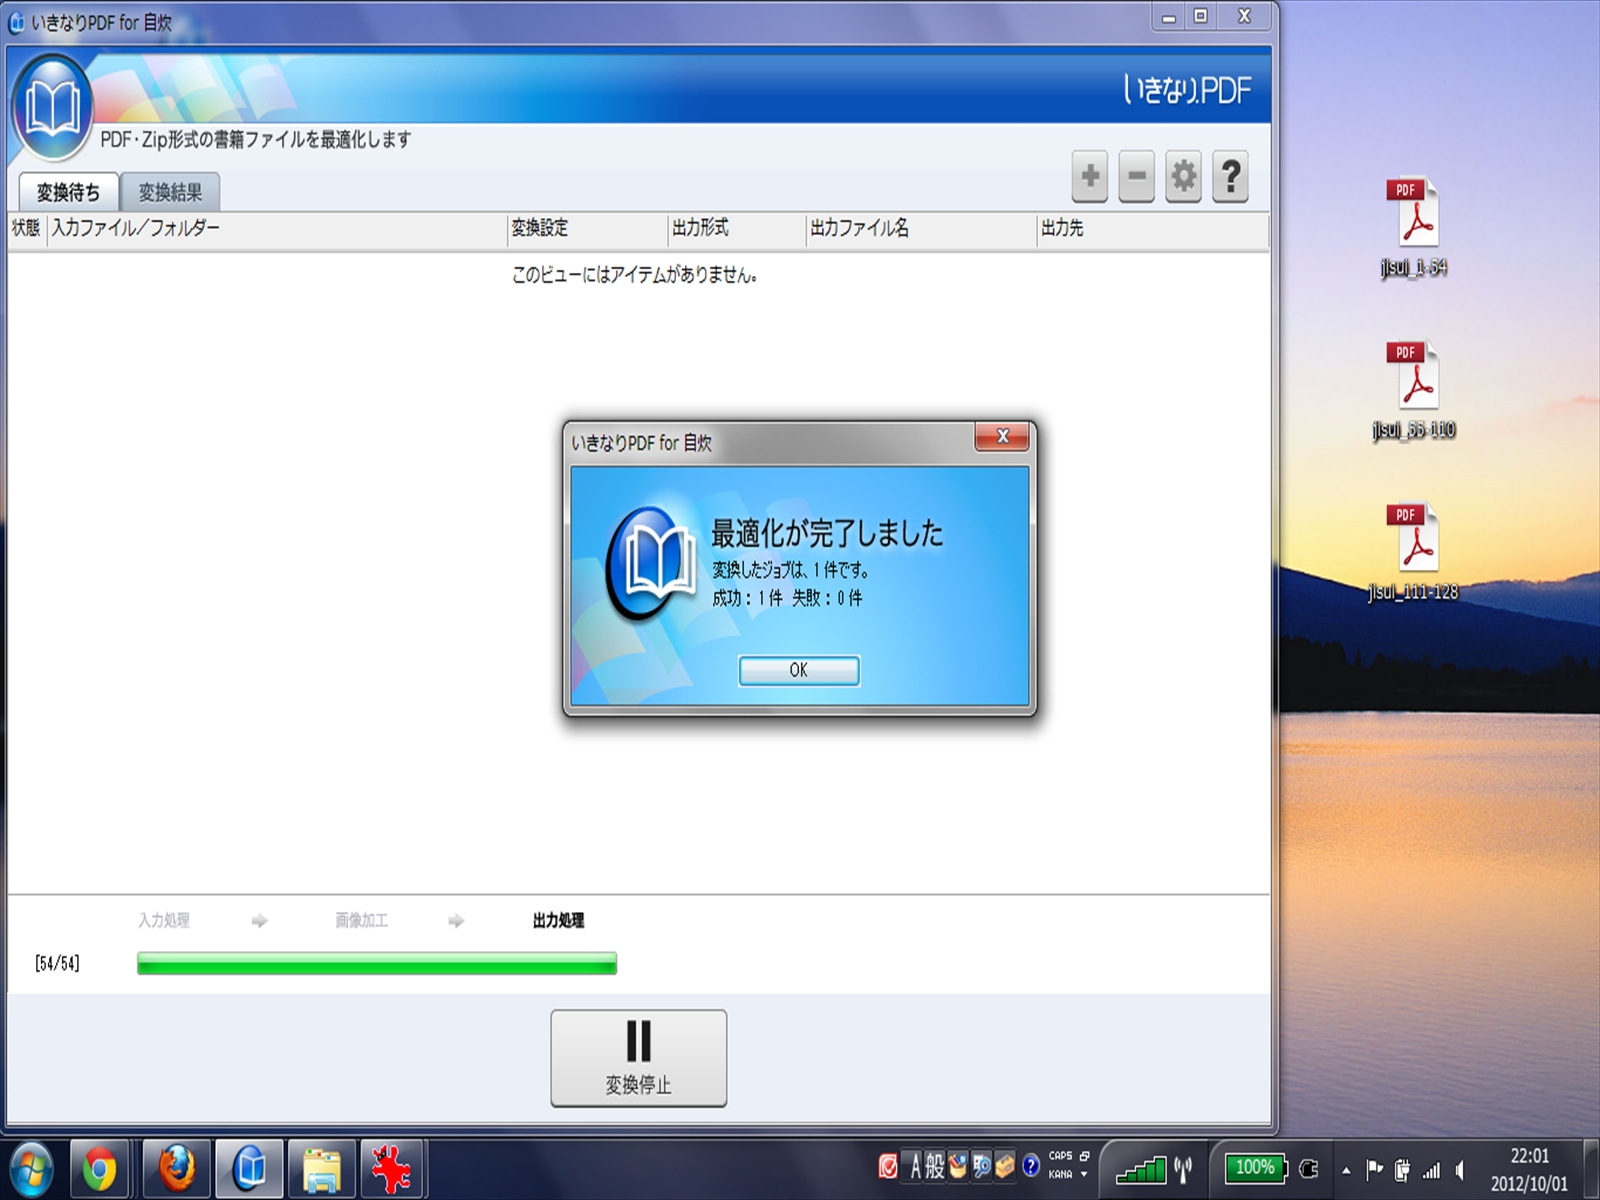Open the IME tools toolbox icon

tap(1005, 1167)
